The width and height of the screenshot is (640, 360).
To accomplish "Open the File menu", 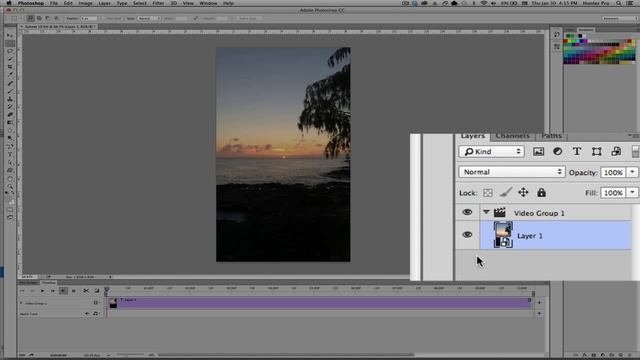I will click(x=53, y=3).
